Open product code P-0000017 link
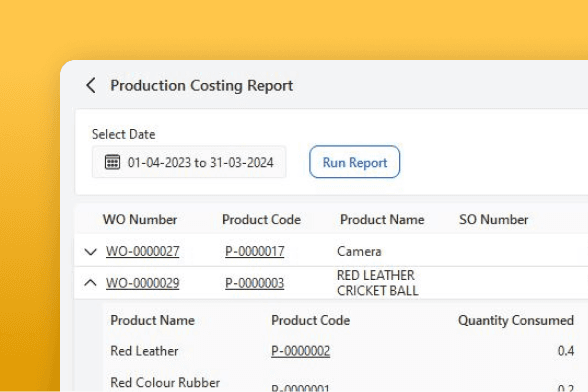This screenshot has height=392, width=588. (x=255, y=251)
